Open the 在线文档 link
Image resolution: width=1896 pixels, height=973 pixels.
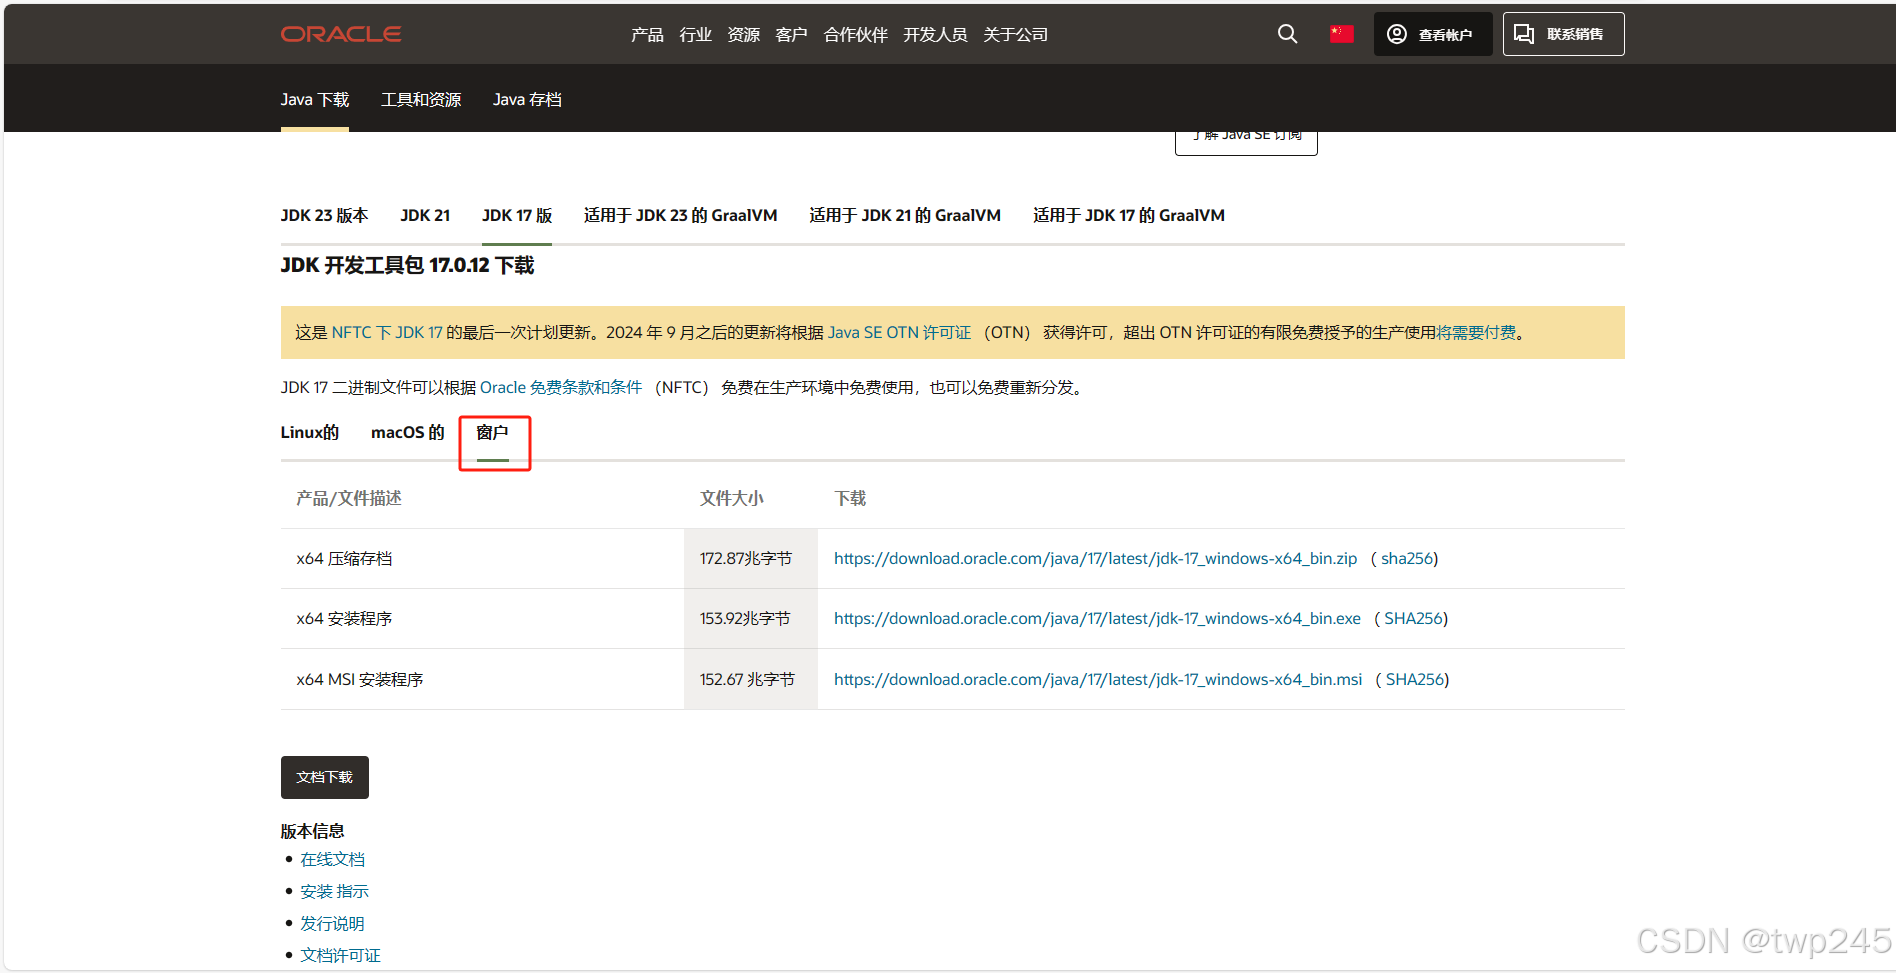pos(332,859)
